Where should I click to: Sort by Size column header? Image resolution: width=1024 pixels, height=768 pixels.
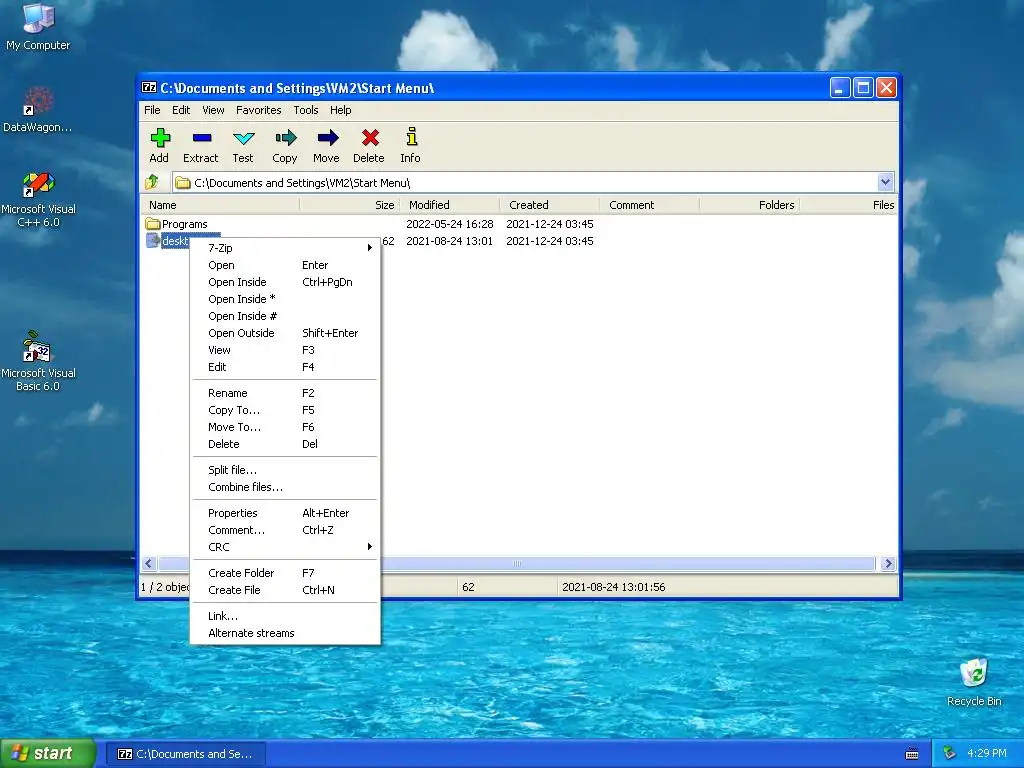click(350, 205)
